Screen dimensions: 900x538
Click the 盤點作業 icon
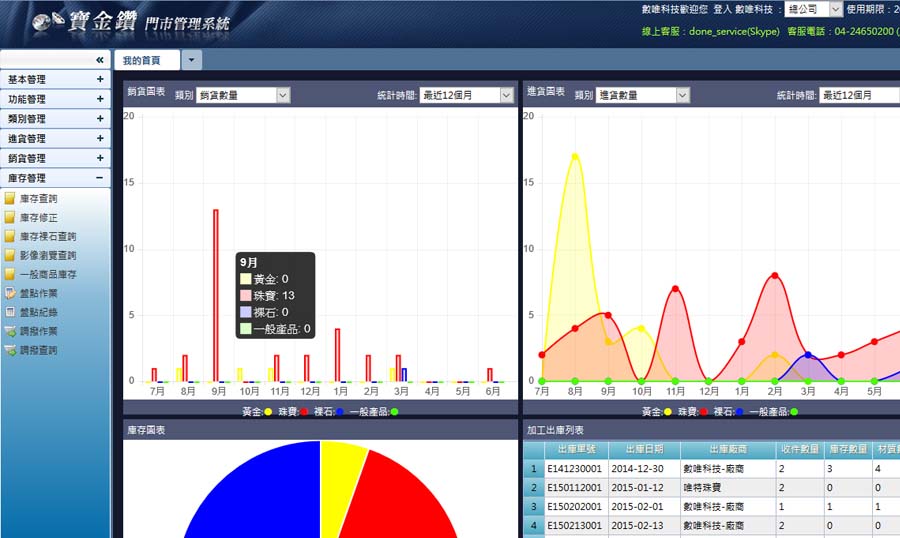[x=10, y=293]
